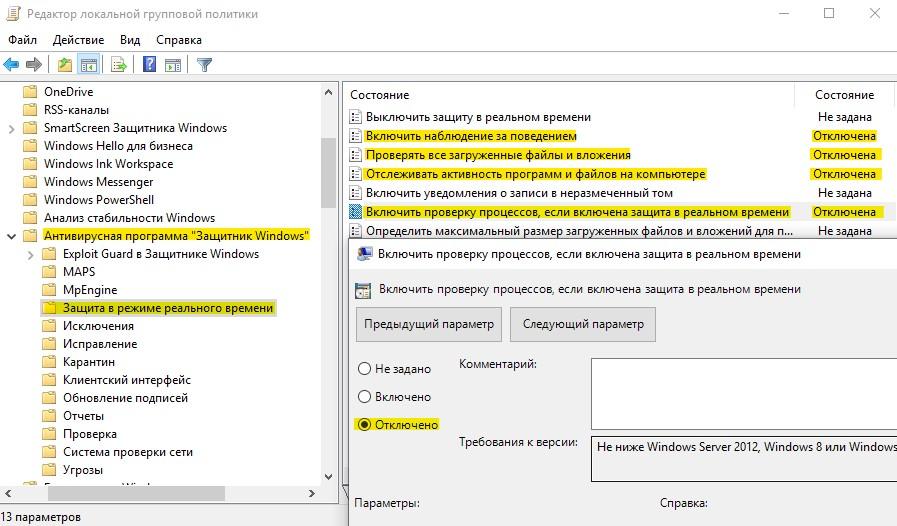Select policy 'Определить максимальный размер загруженных файлов'
Image resolution: width=897 pixels, height=526 pixels.
579,231
